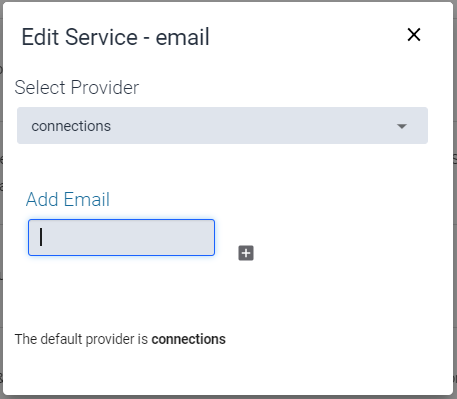Click the plus icon to add email
Image resolution: width=457 pixels, height=399 pixels.
coord(246,253)
